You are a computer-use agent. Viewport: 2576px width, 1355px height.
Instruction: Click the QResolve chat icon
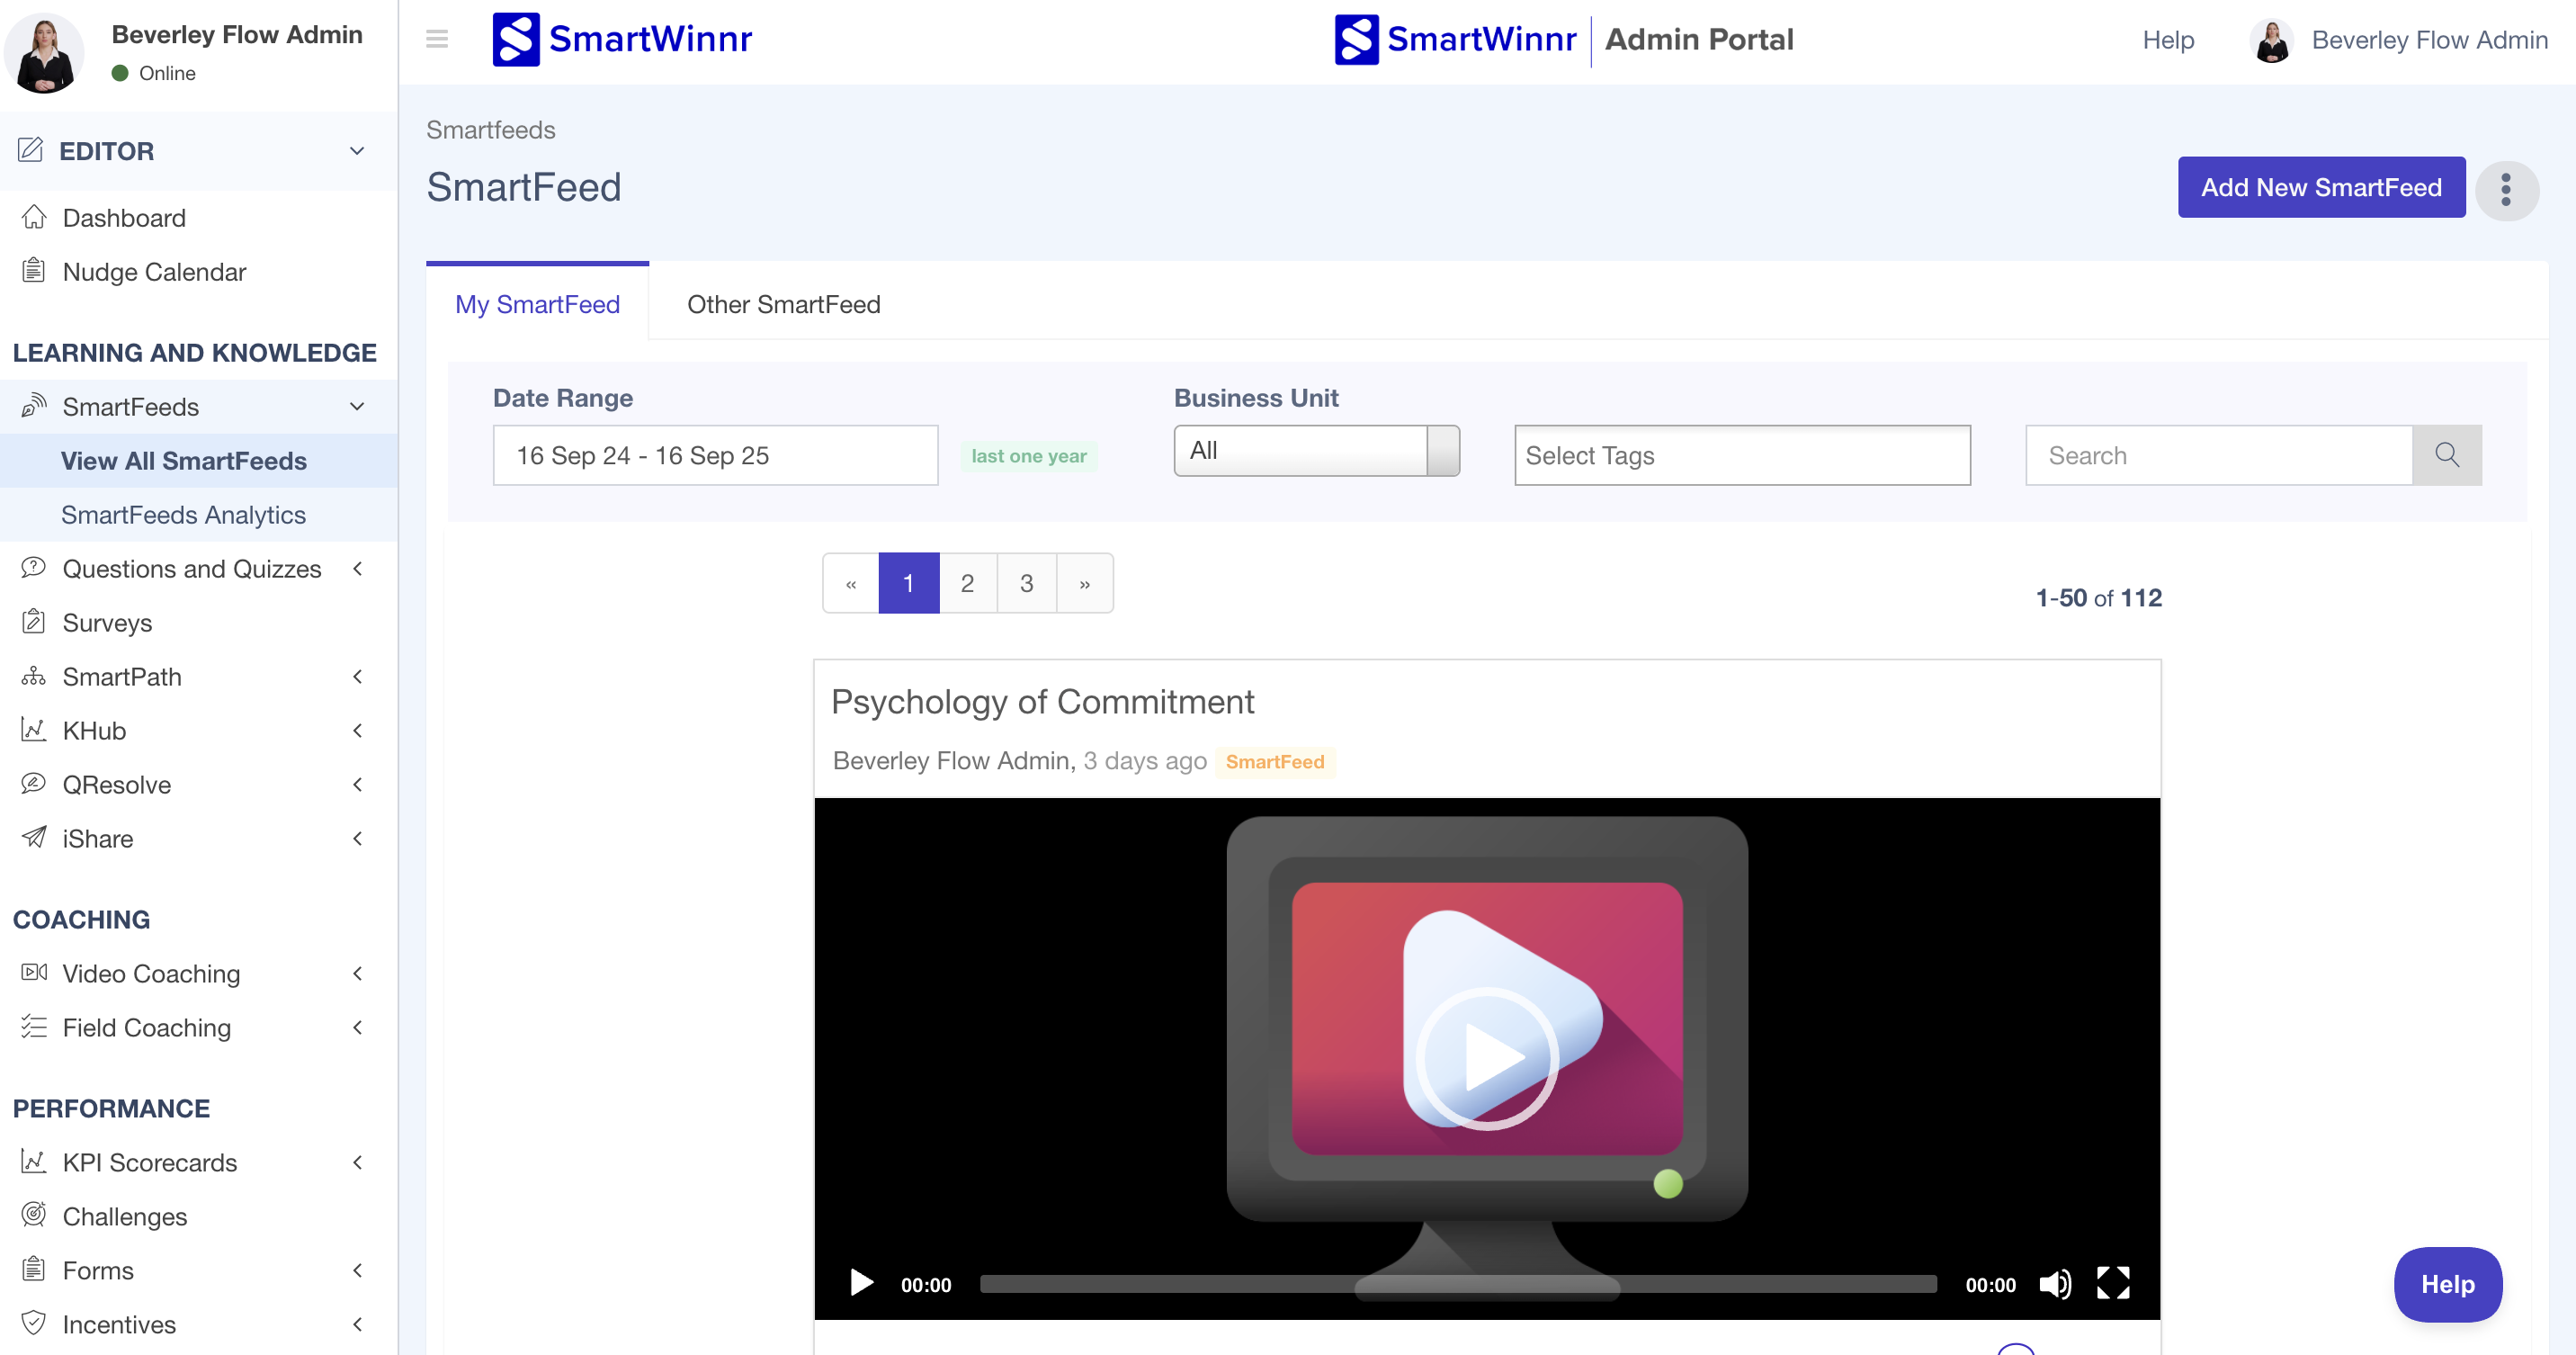34,784
